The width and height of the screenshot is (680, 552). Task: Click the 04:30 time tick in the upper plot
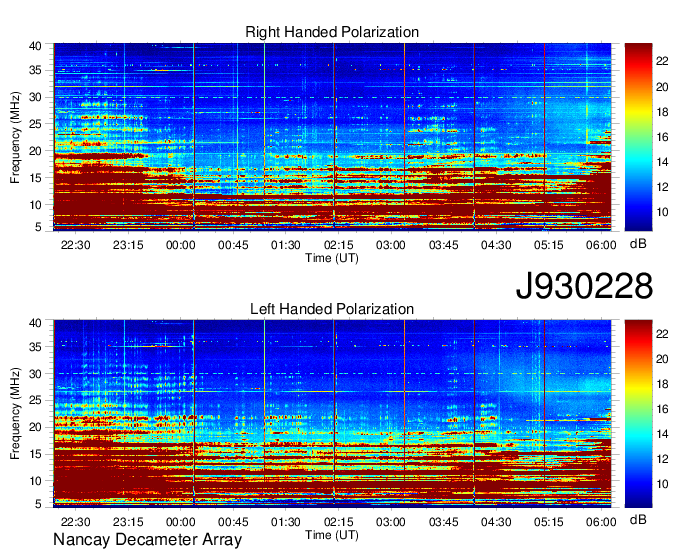click(496, 245)
